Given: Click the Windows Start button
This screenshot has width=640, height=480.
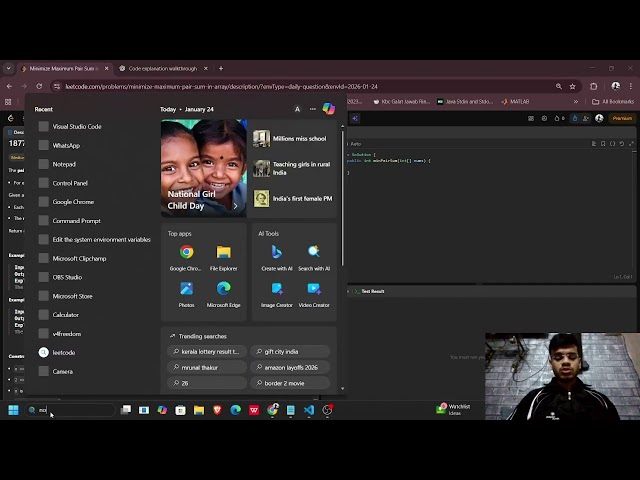Looking at the screenshot, I should (x=13, y=410).
